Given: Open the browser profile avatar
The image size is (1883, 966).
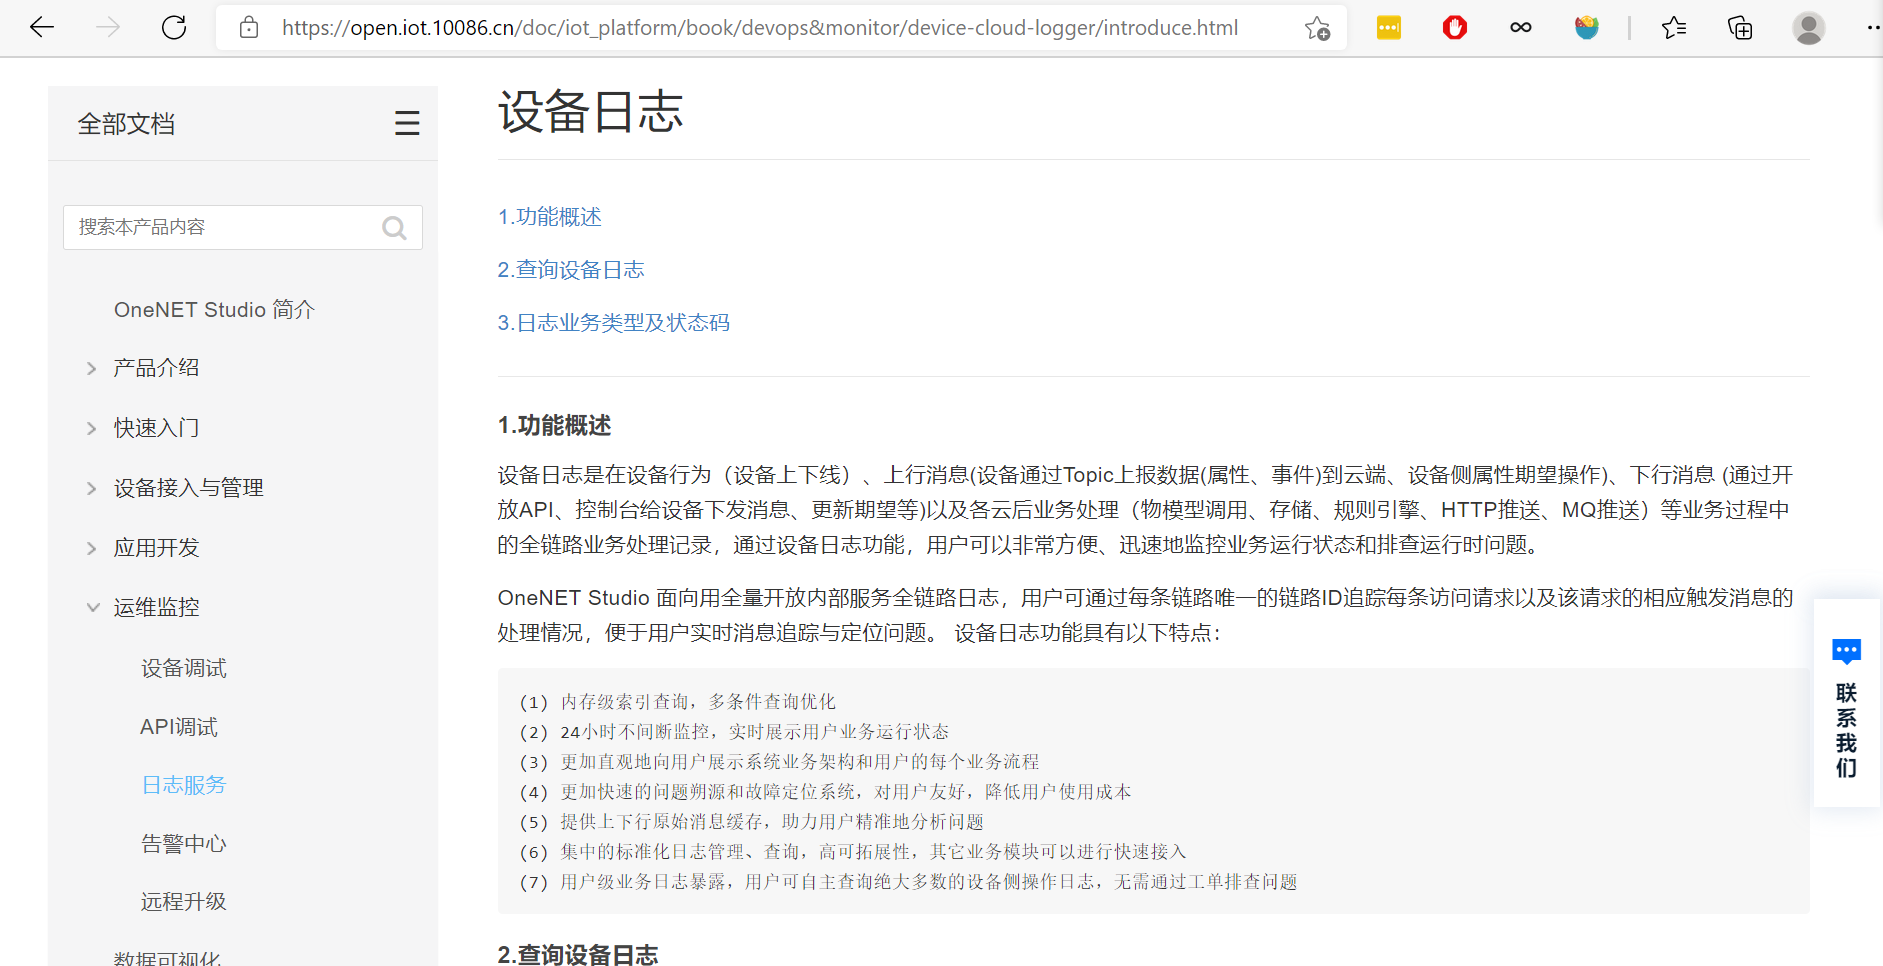Looking at the screenshot, I should pos(1808,27).
